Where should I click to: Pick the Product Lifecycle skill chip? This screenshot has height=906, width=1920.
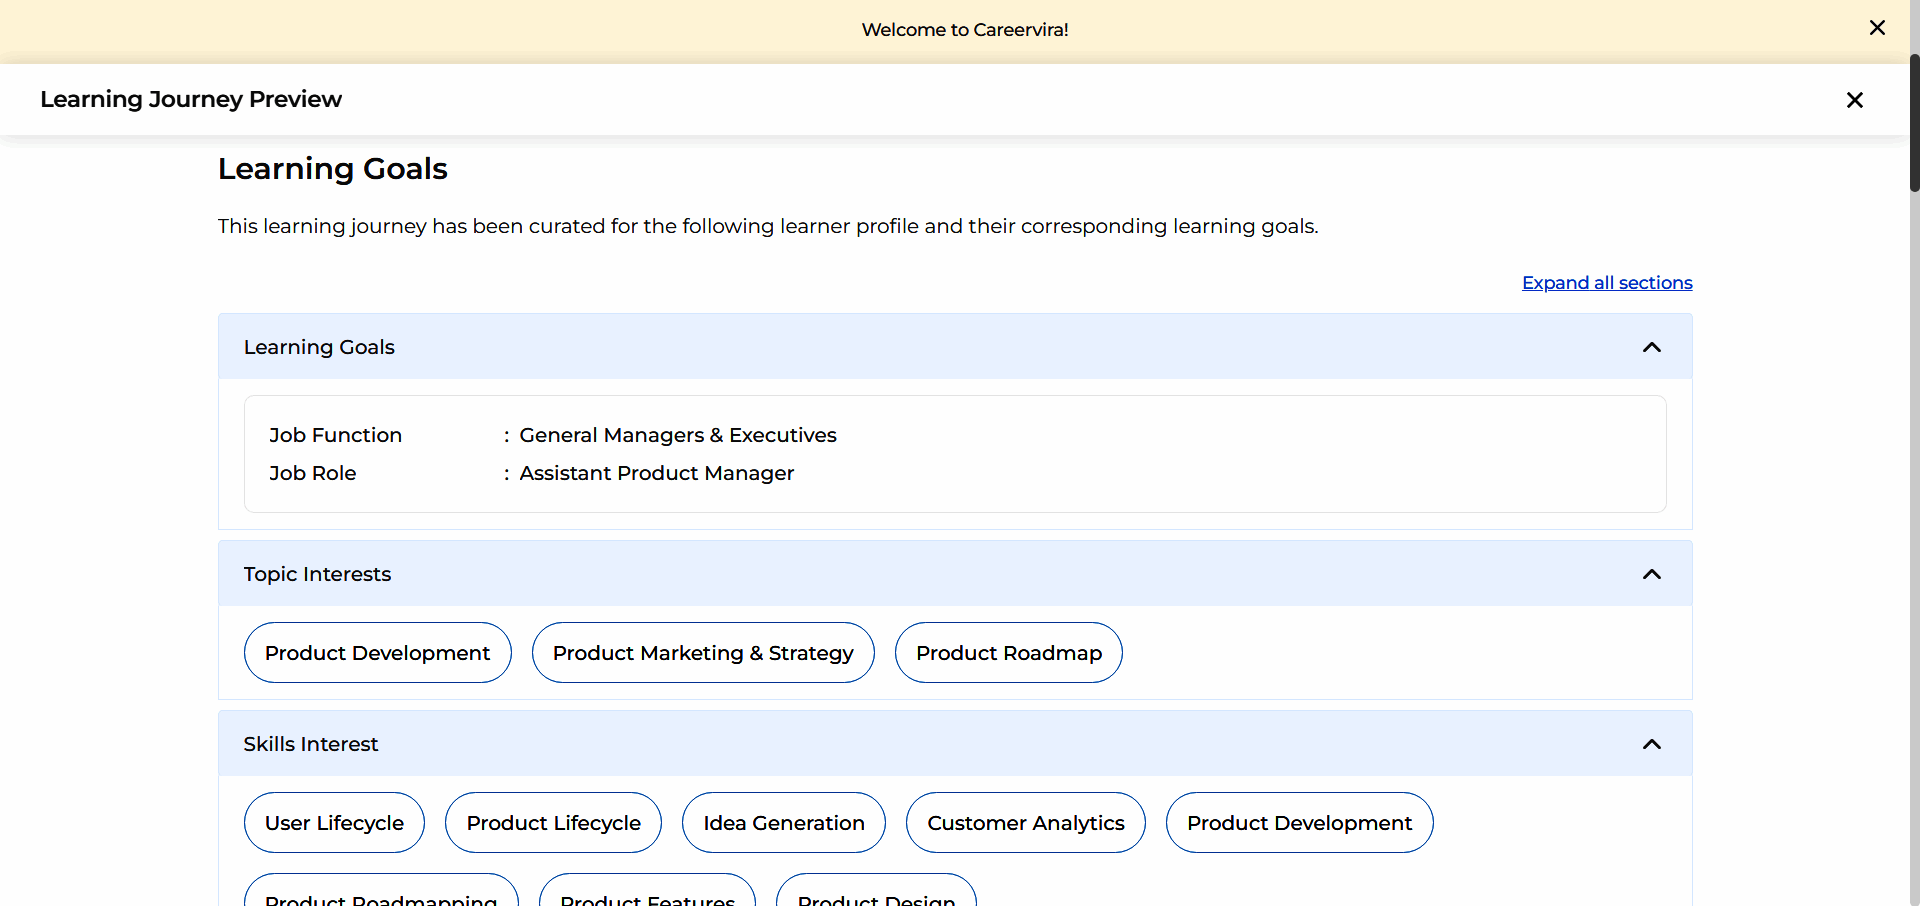pyautogui.click(x=553, y=823)
